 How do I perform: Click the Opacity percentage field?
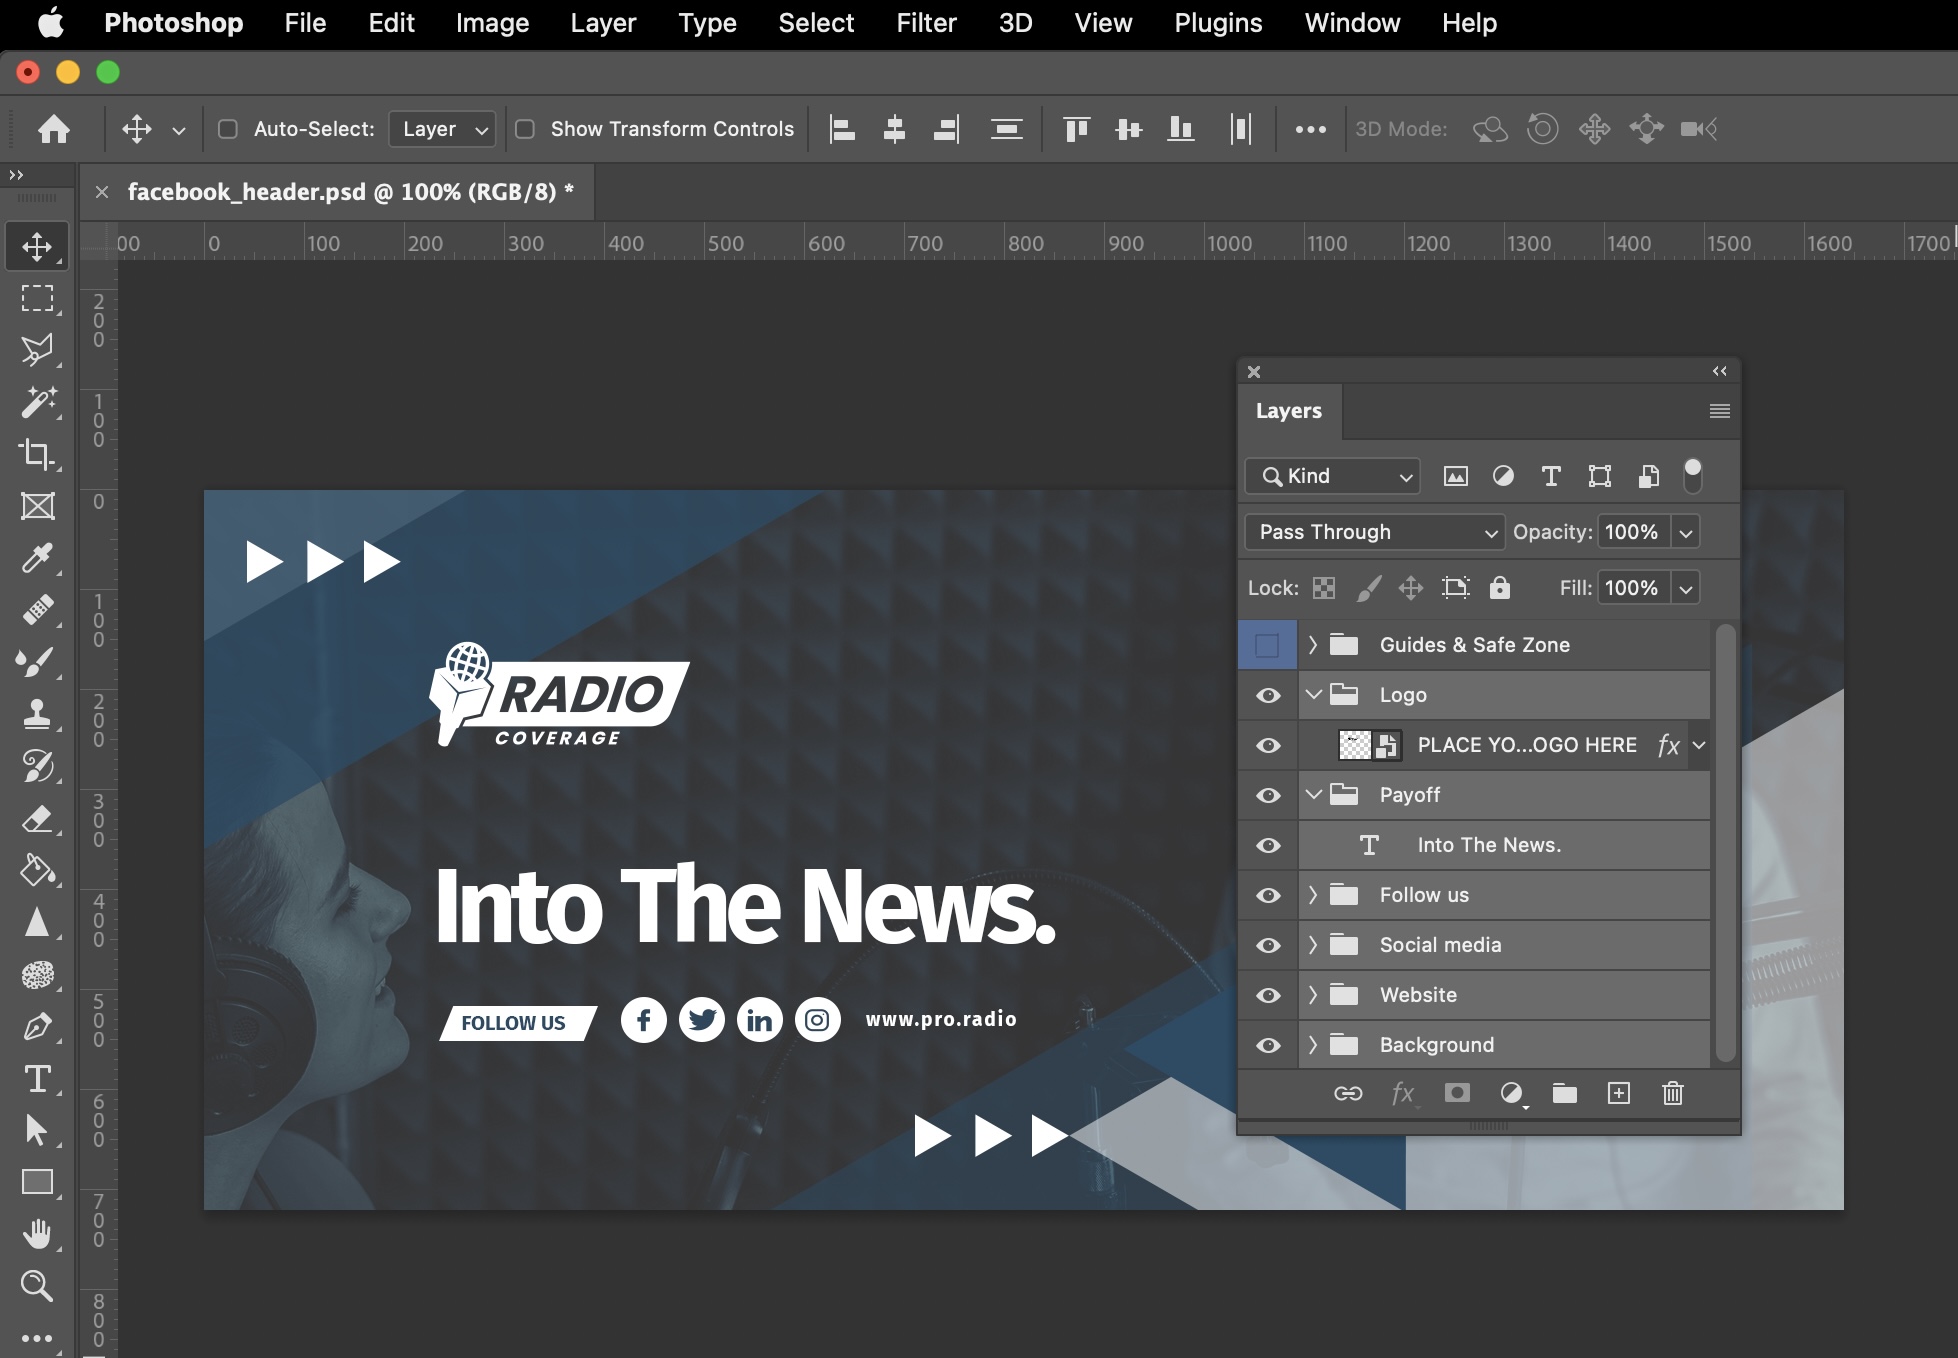(x=1631, y=532)
